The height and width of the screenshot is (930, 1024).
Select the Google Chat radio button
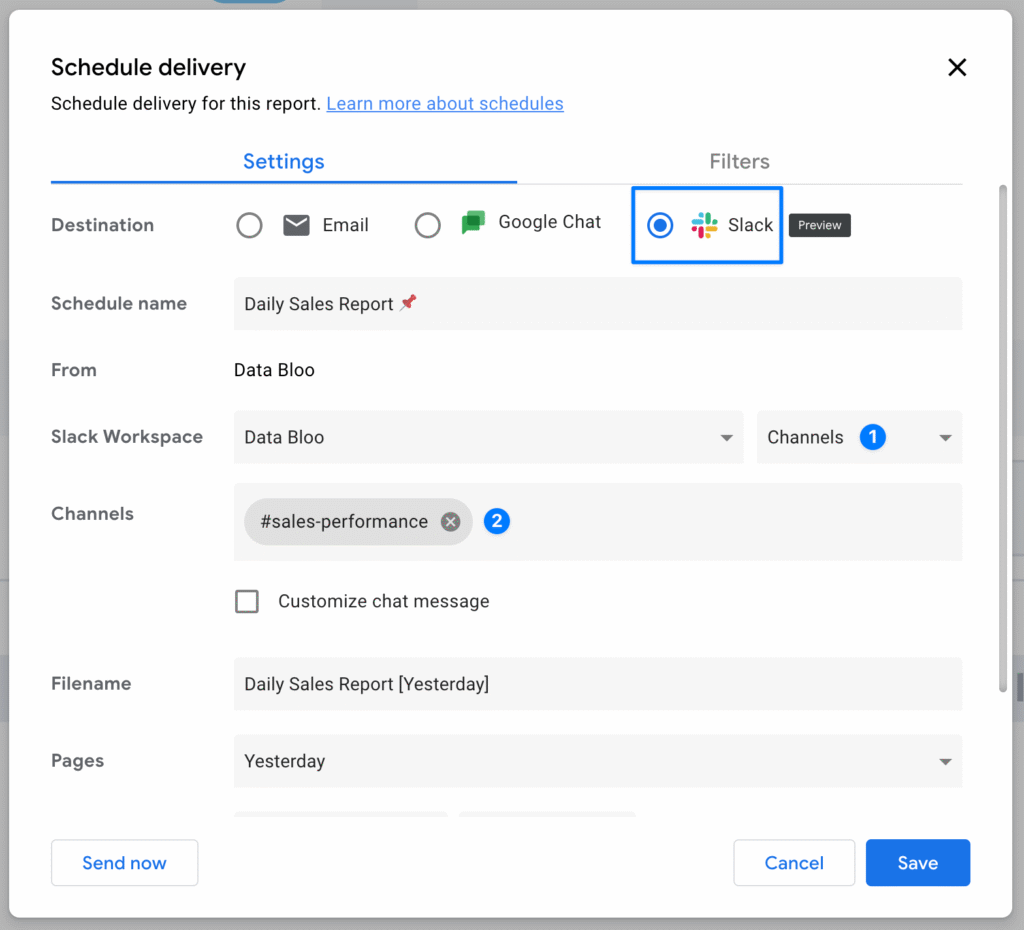[427, 225]
